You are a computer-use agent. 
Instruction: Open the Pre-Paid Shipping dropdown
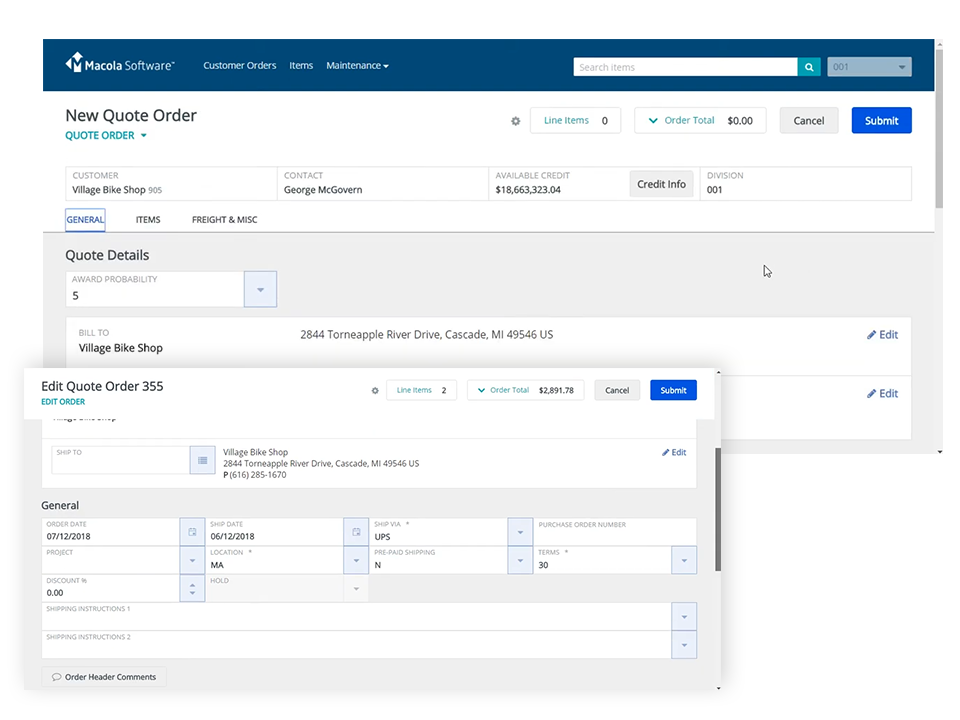tap(520, 560)
